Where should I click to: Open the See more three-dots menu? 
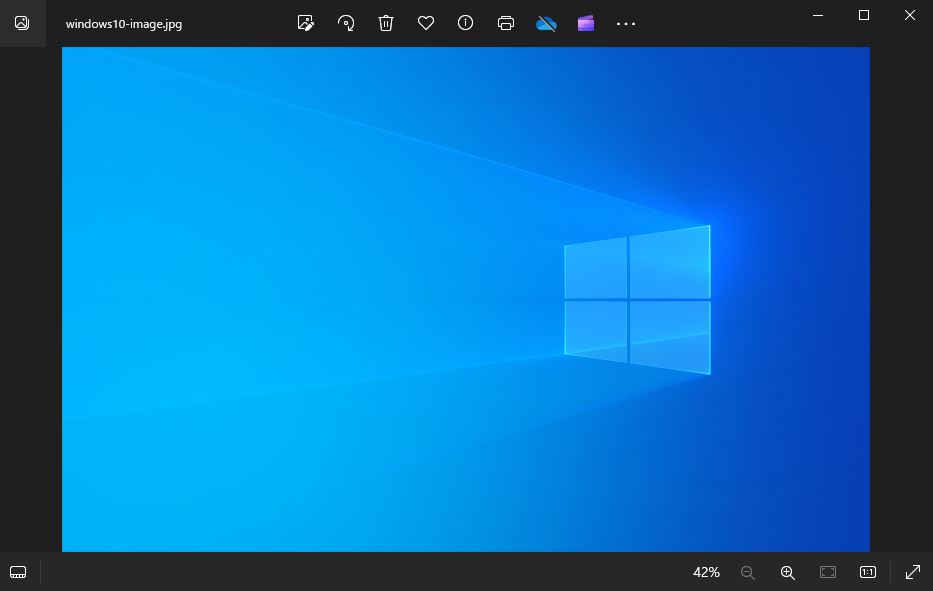[x=626, y=24]
